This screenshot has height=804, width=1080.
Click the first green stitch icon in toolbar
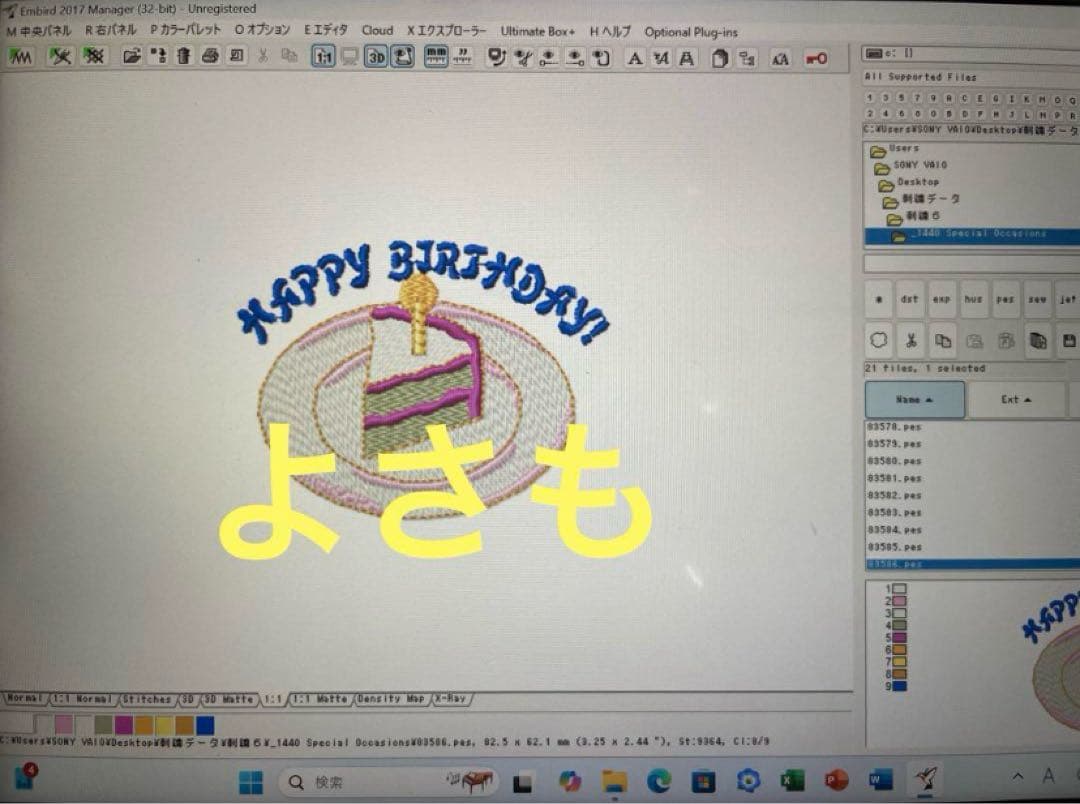pos(20,57)
